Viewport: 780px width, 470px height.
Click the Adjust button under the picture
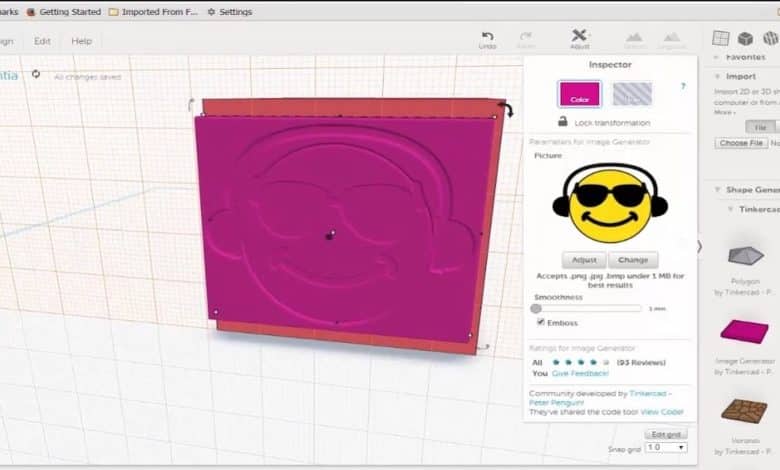(x=584, y=260)
